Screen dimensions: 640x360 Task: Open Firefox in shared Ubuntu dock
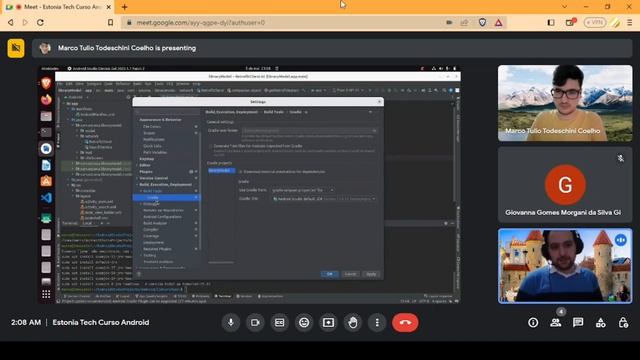(46, 99)
